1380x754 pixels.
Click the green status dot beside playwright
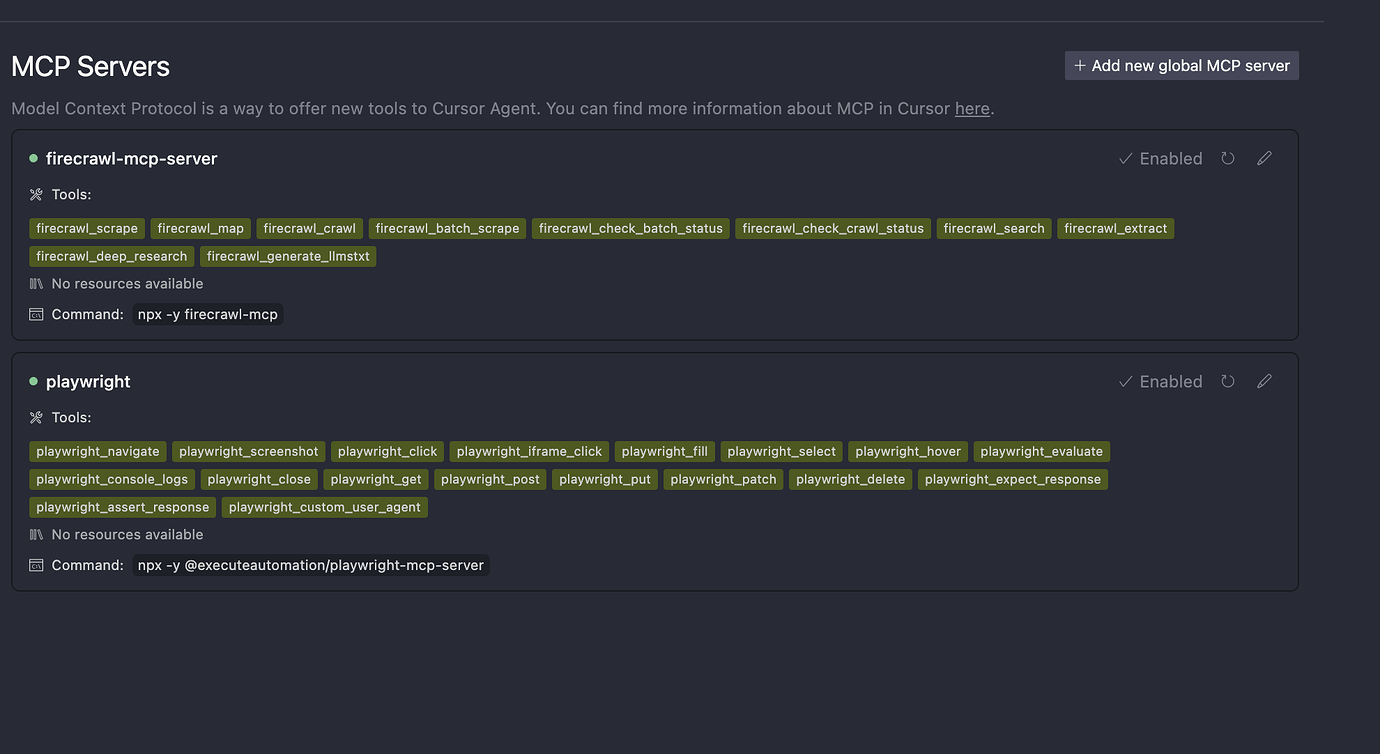point(33,381)
